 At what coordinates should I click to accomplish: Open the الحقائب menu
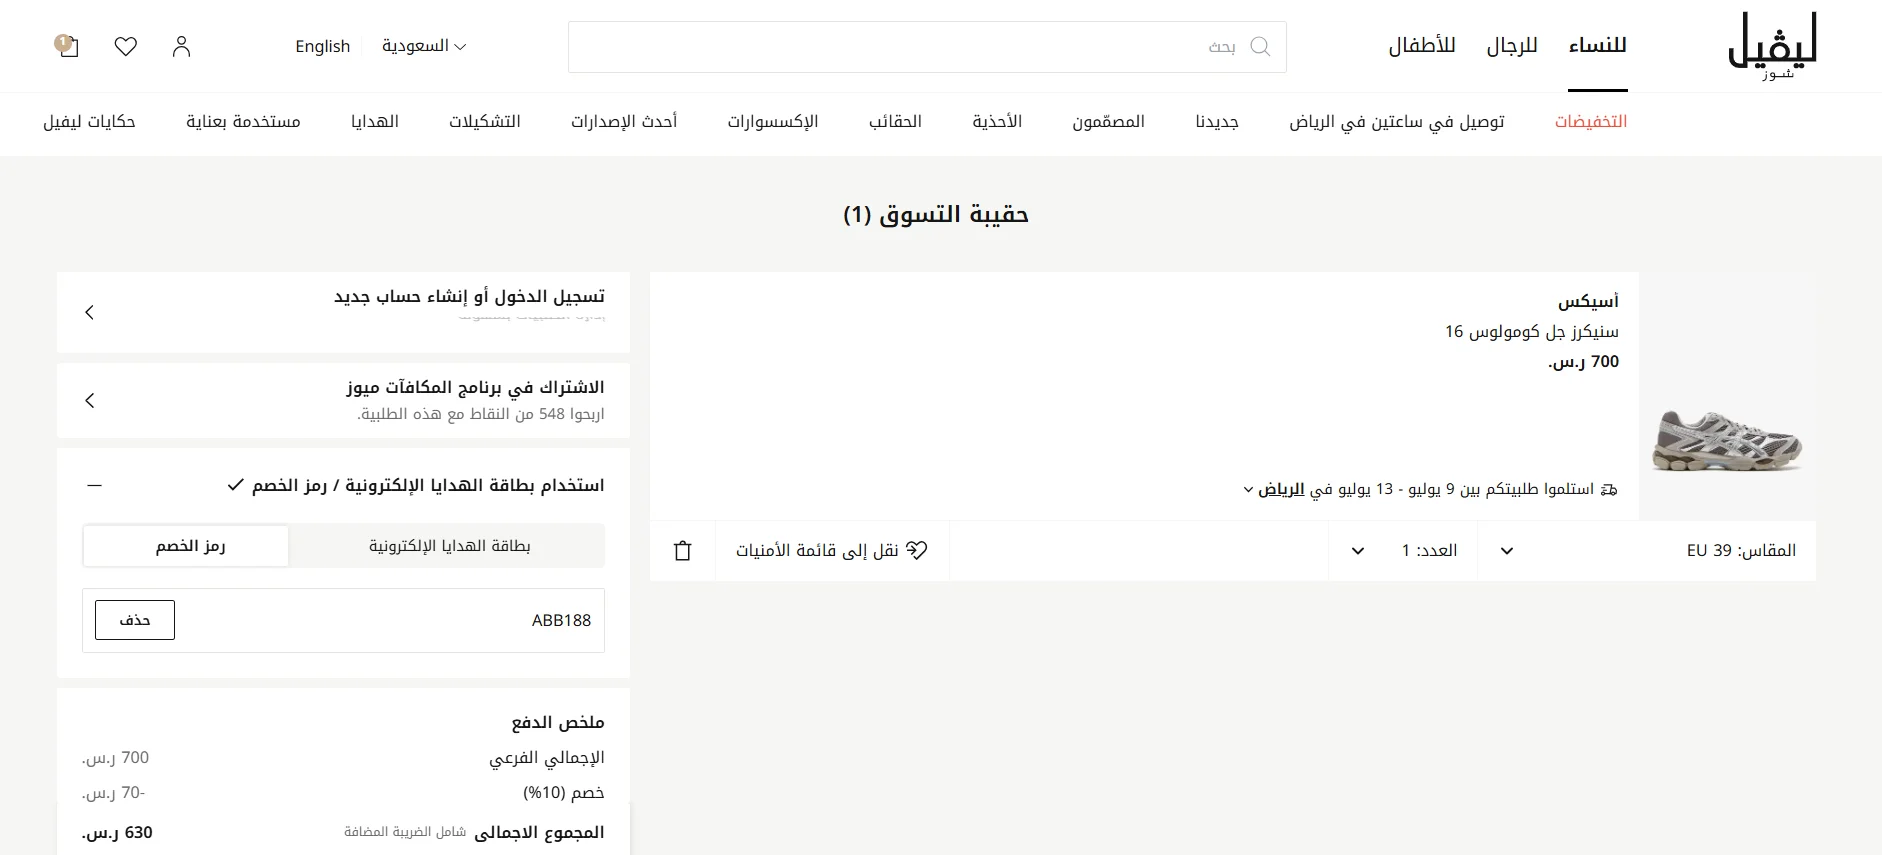click(895, 121)
